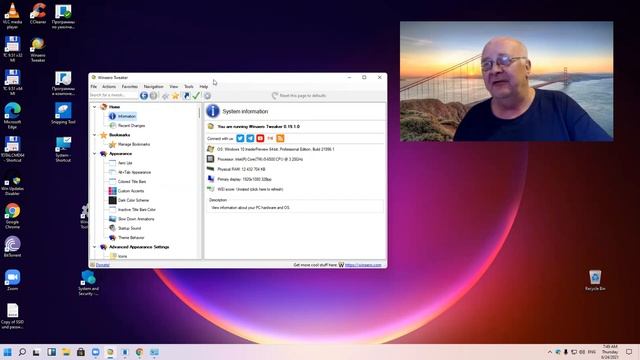The height and width of the screenshot is (360, 640).
Task: Open the Favorites menu
Action: pos(130,87)
